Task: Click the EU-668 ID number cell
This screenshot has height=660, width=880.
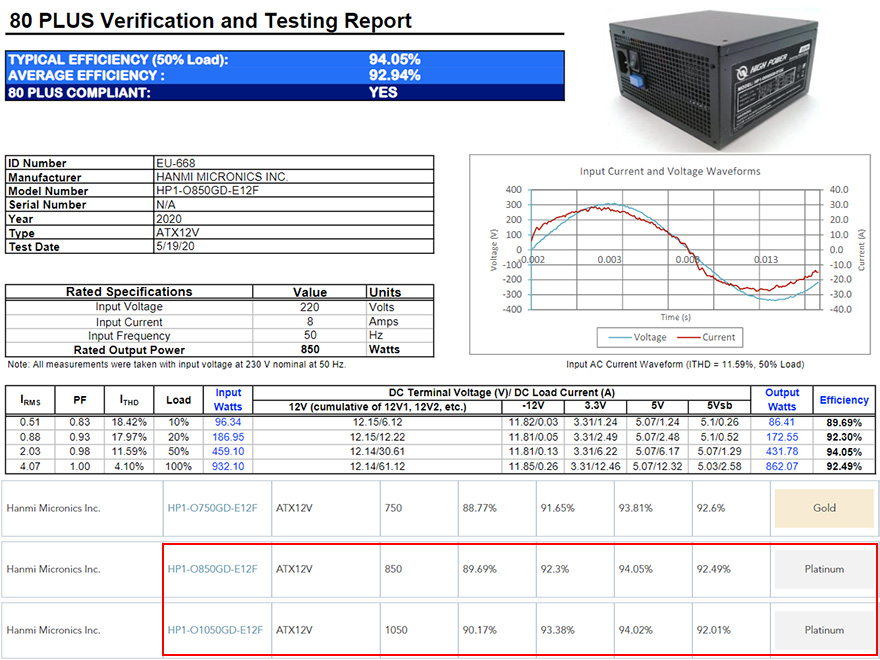Action: pos(294,163)
